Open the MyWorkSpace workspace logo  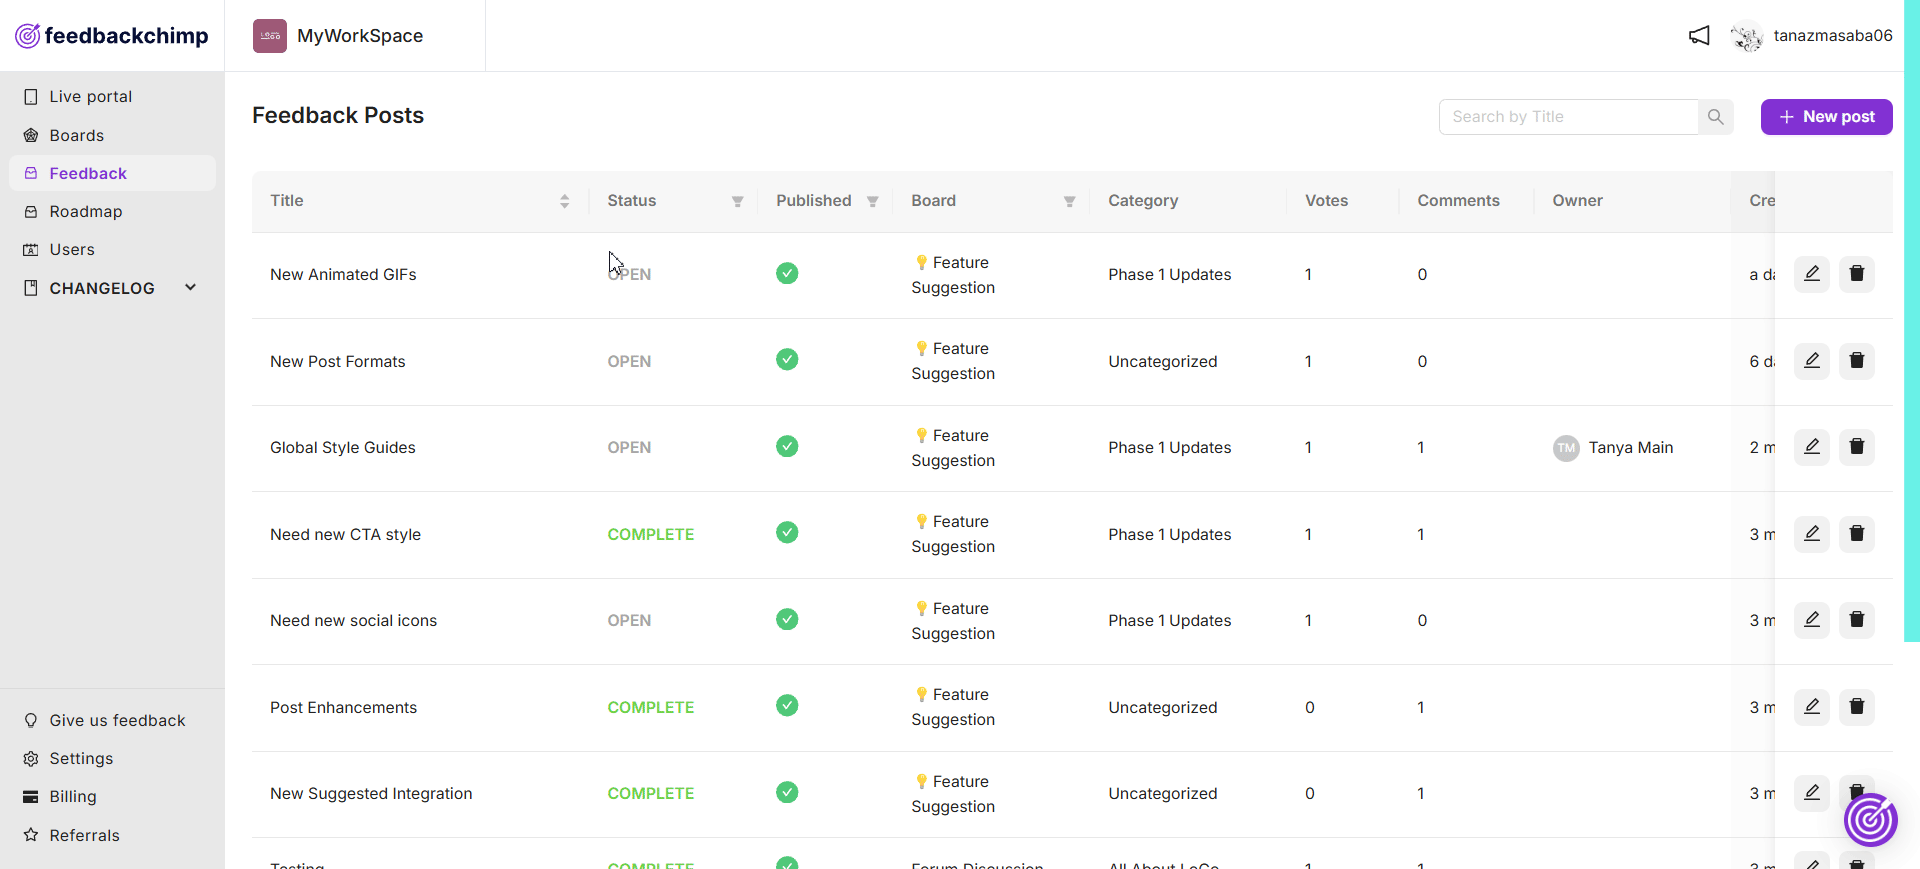click(270, 36)
